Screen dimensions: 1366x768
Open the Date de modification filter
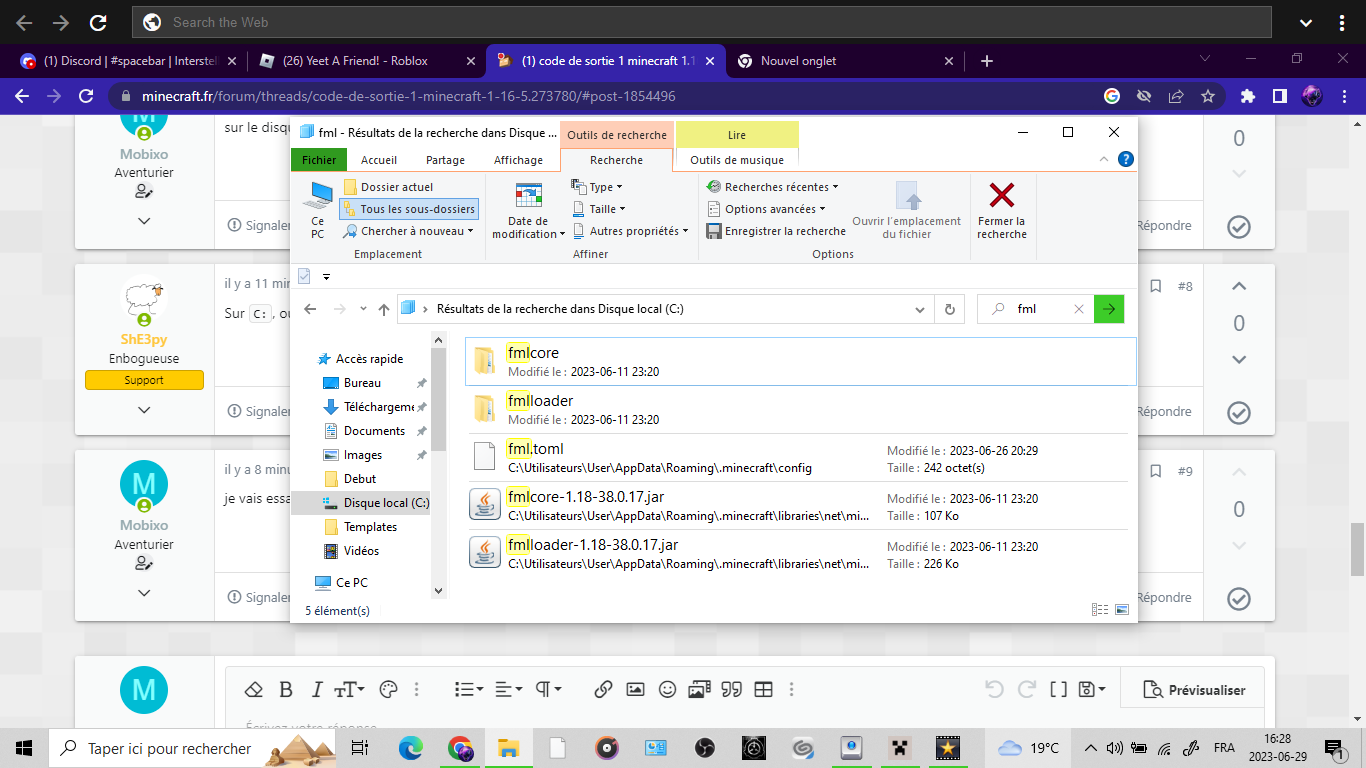point(528,211)
